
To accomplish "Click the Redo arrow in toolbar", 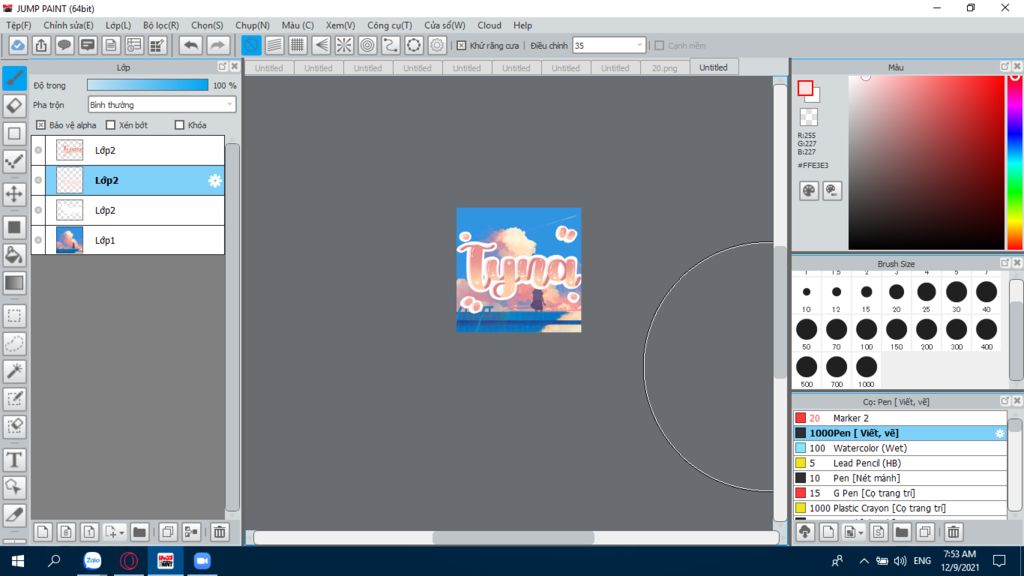I will (x=217, y=45).
